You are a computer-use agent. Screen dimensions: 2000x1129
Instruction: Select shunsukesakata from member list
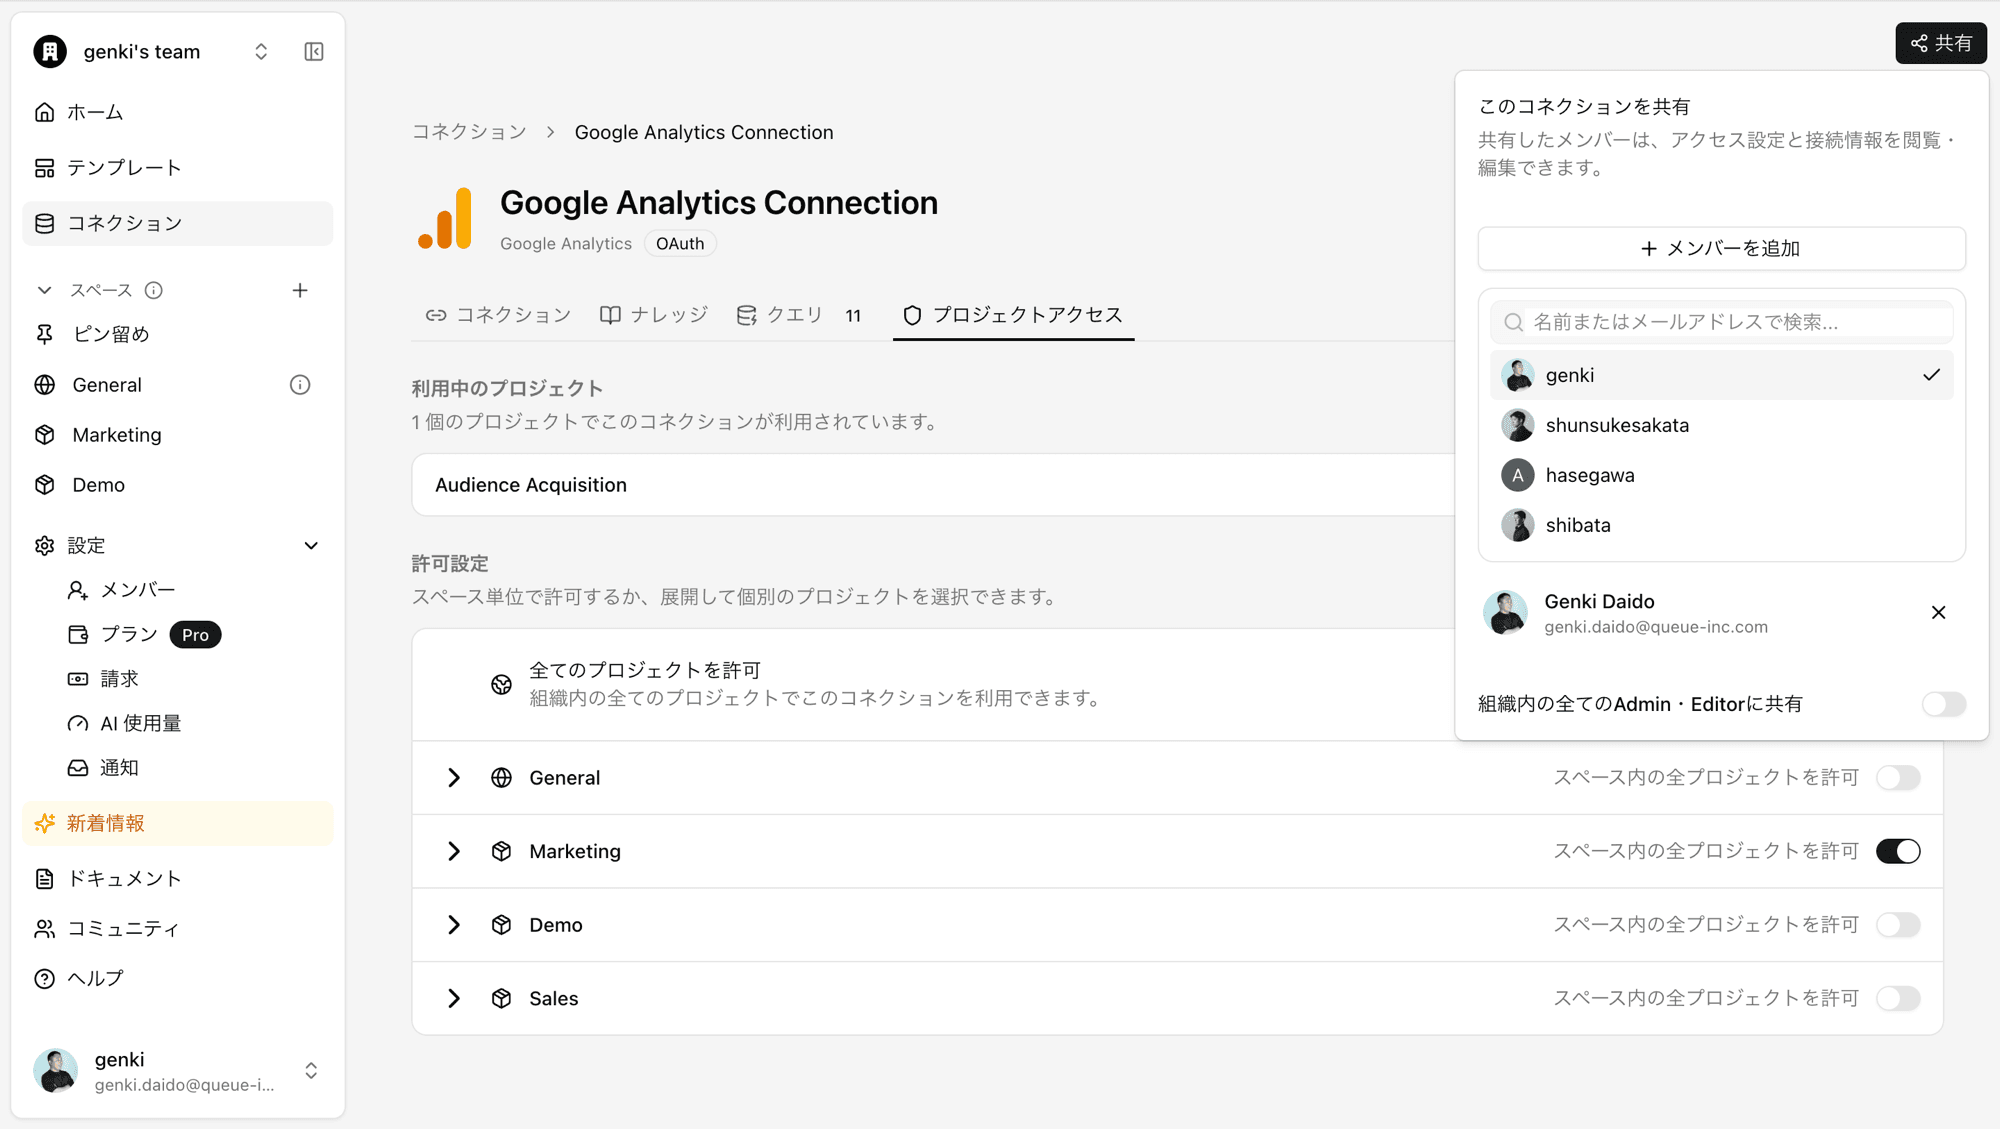tap(1721, 425)
